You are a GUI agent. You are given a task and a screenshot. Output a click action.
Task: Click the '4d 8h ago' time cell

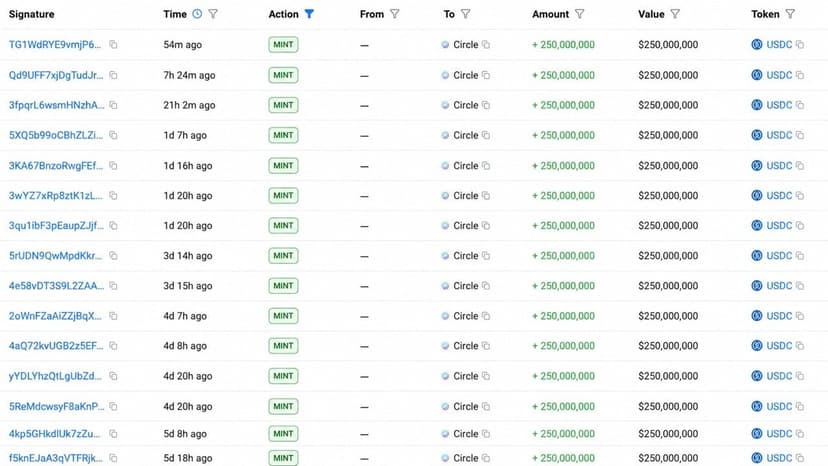tap(185, 346)
